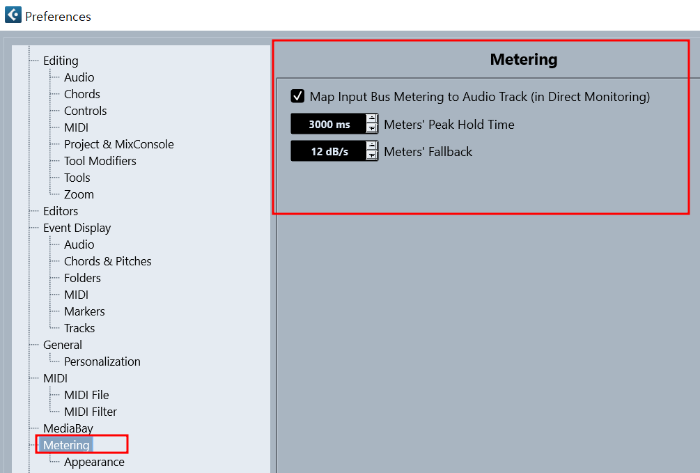Open the Tracks preferences page
700x473 pixels.
click(79, 328)
